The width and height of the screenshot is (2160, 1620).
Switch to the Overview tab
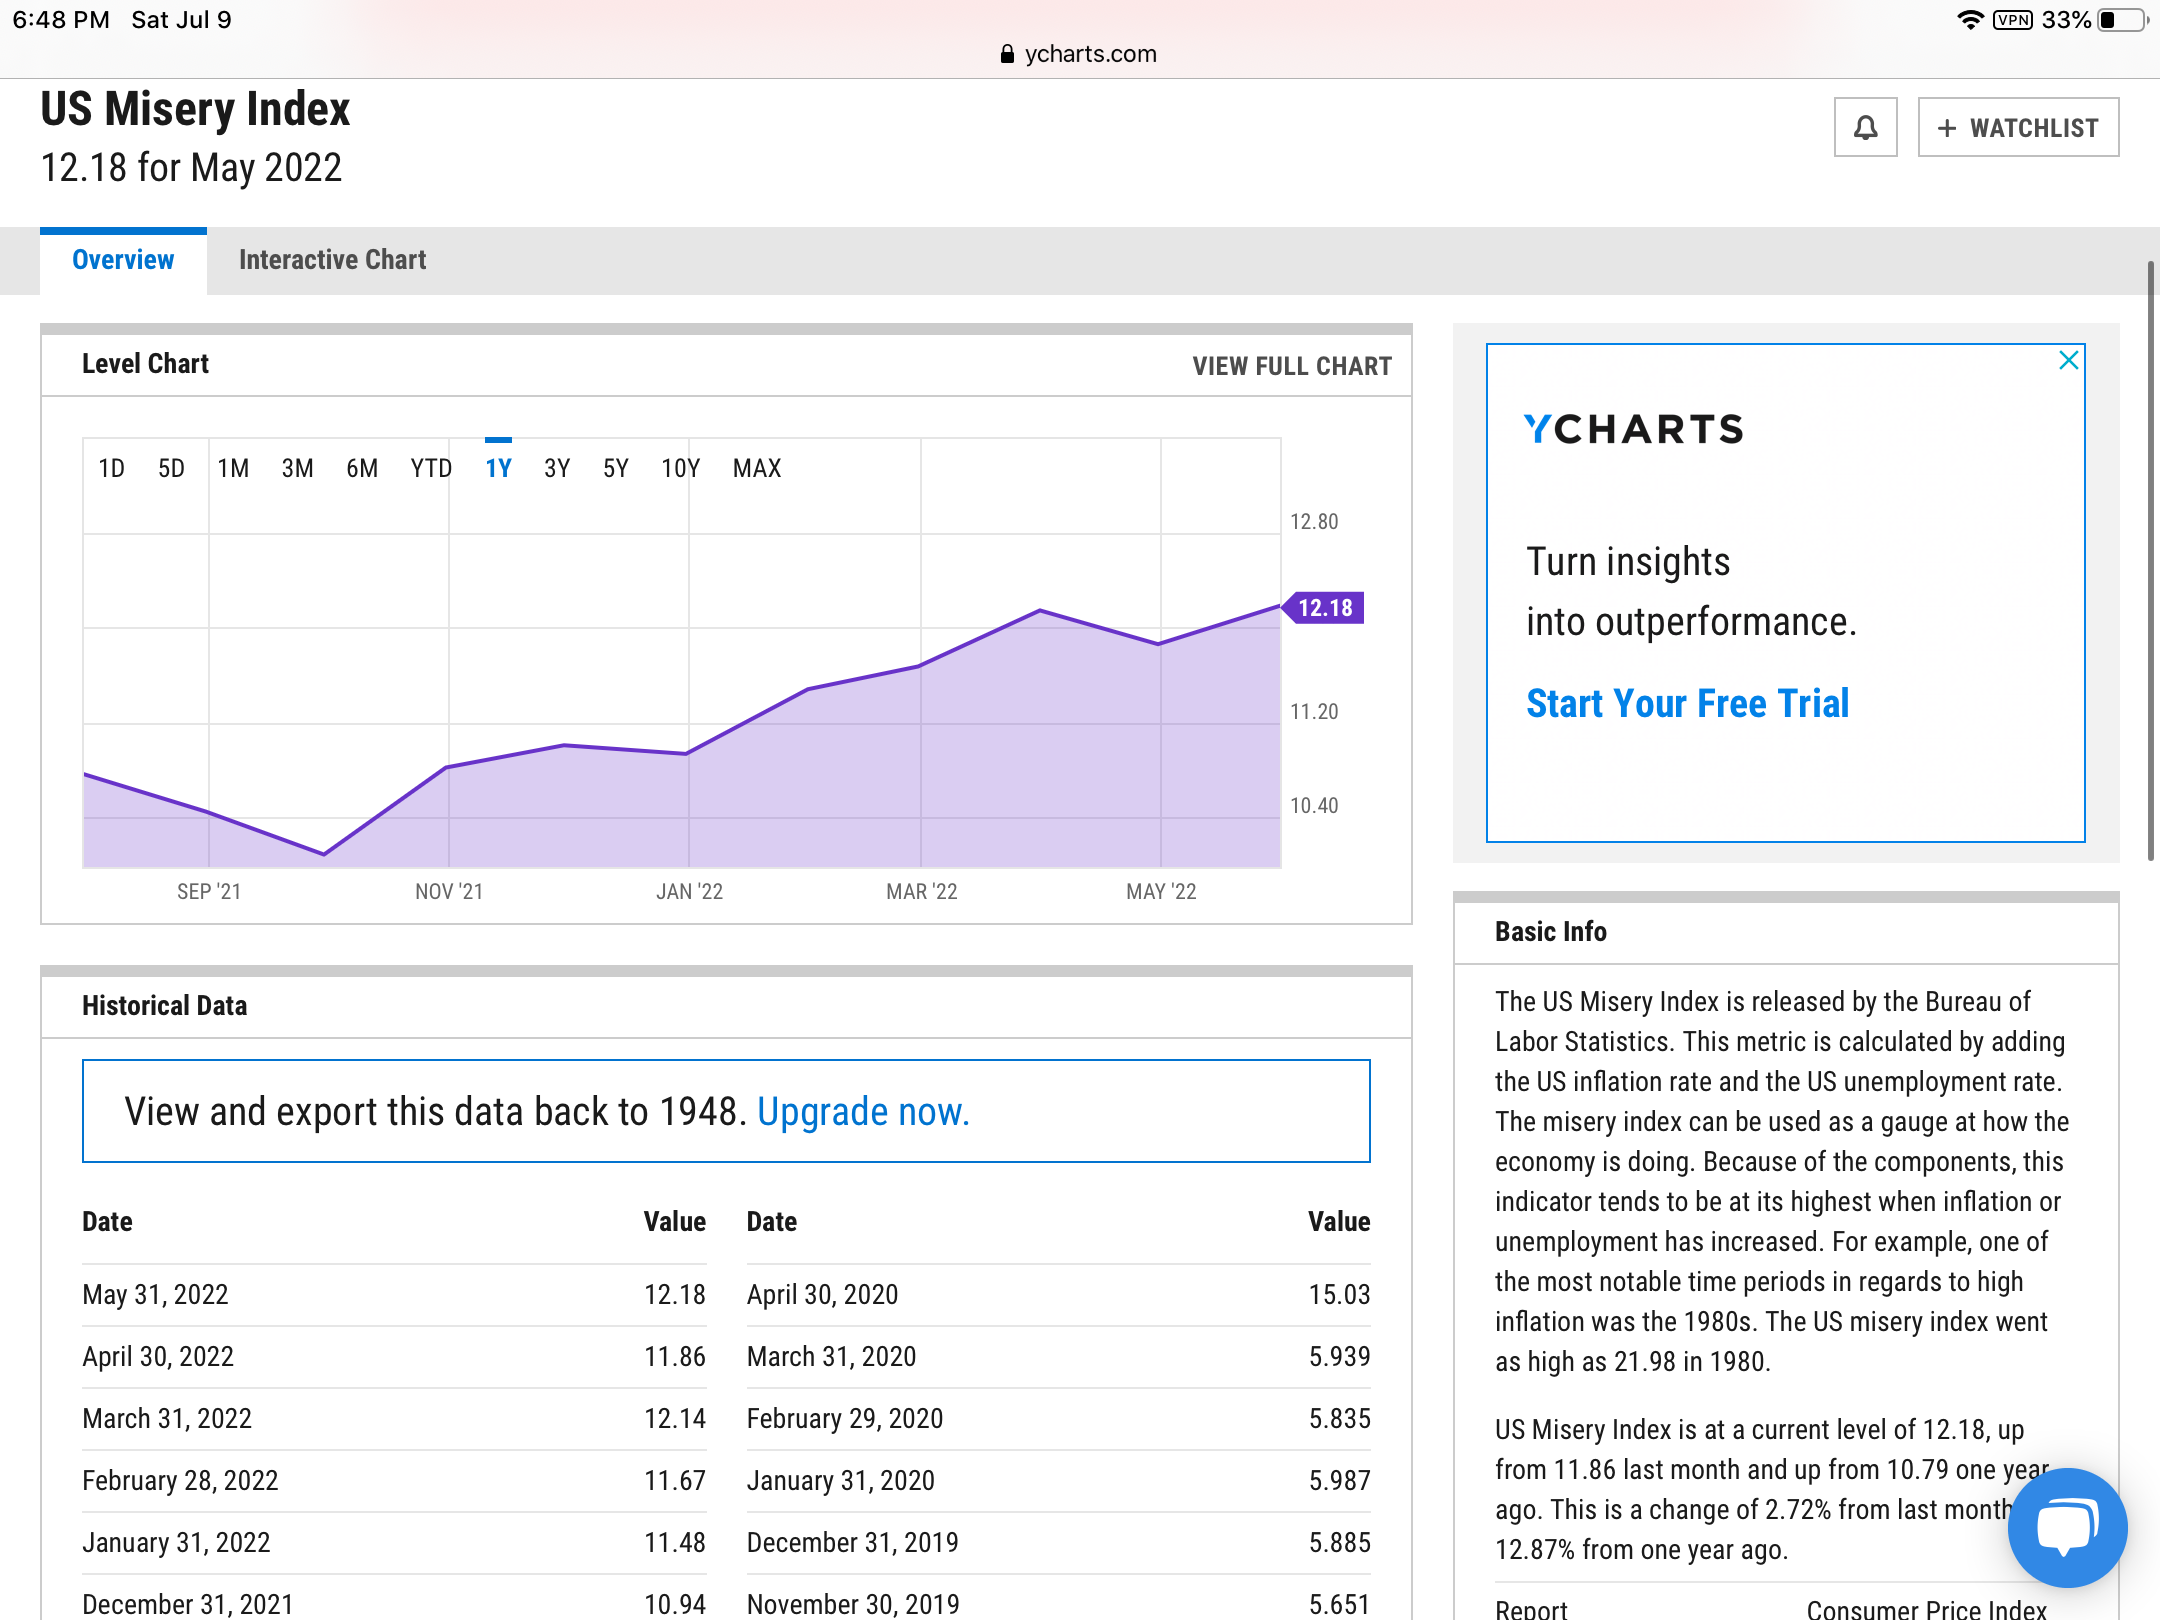(x=123, y=260)
